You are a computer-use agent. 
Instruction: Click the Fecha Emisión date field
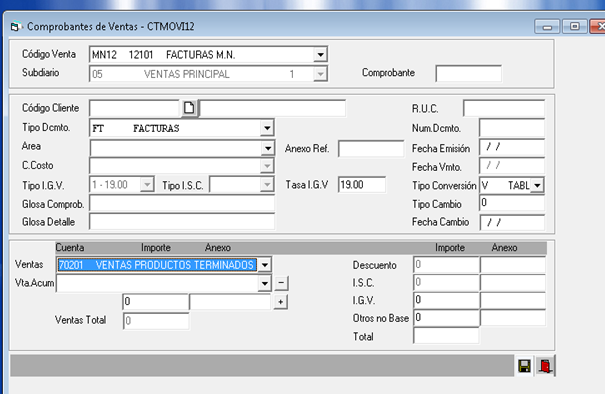tap(512, 147)
